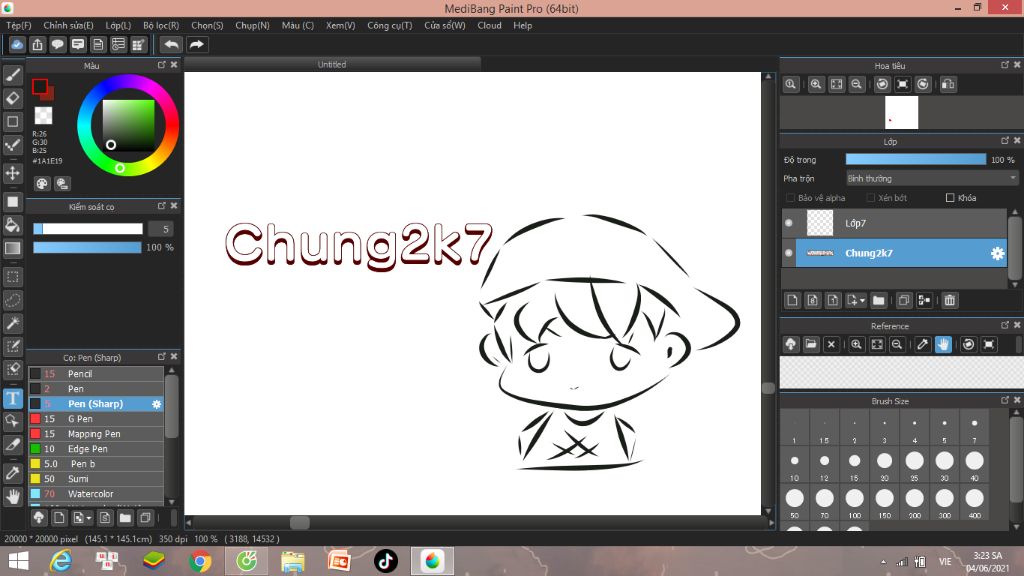Click the cloud save icon in top toolbar
The width and height of the screenshot is (1024, 576).
point(17,44)
